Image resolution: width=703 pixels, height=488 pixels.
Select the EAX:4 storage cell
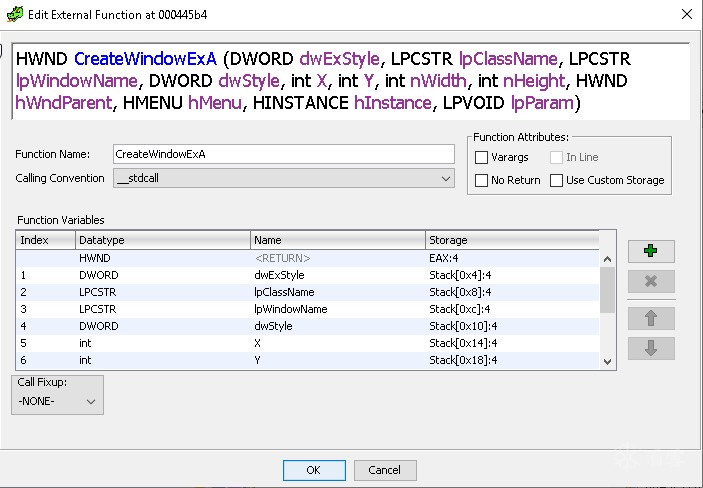[512, 258]
